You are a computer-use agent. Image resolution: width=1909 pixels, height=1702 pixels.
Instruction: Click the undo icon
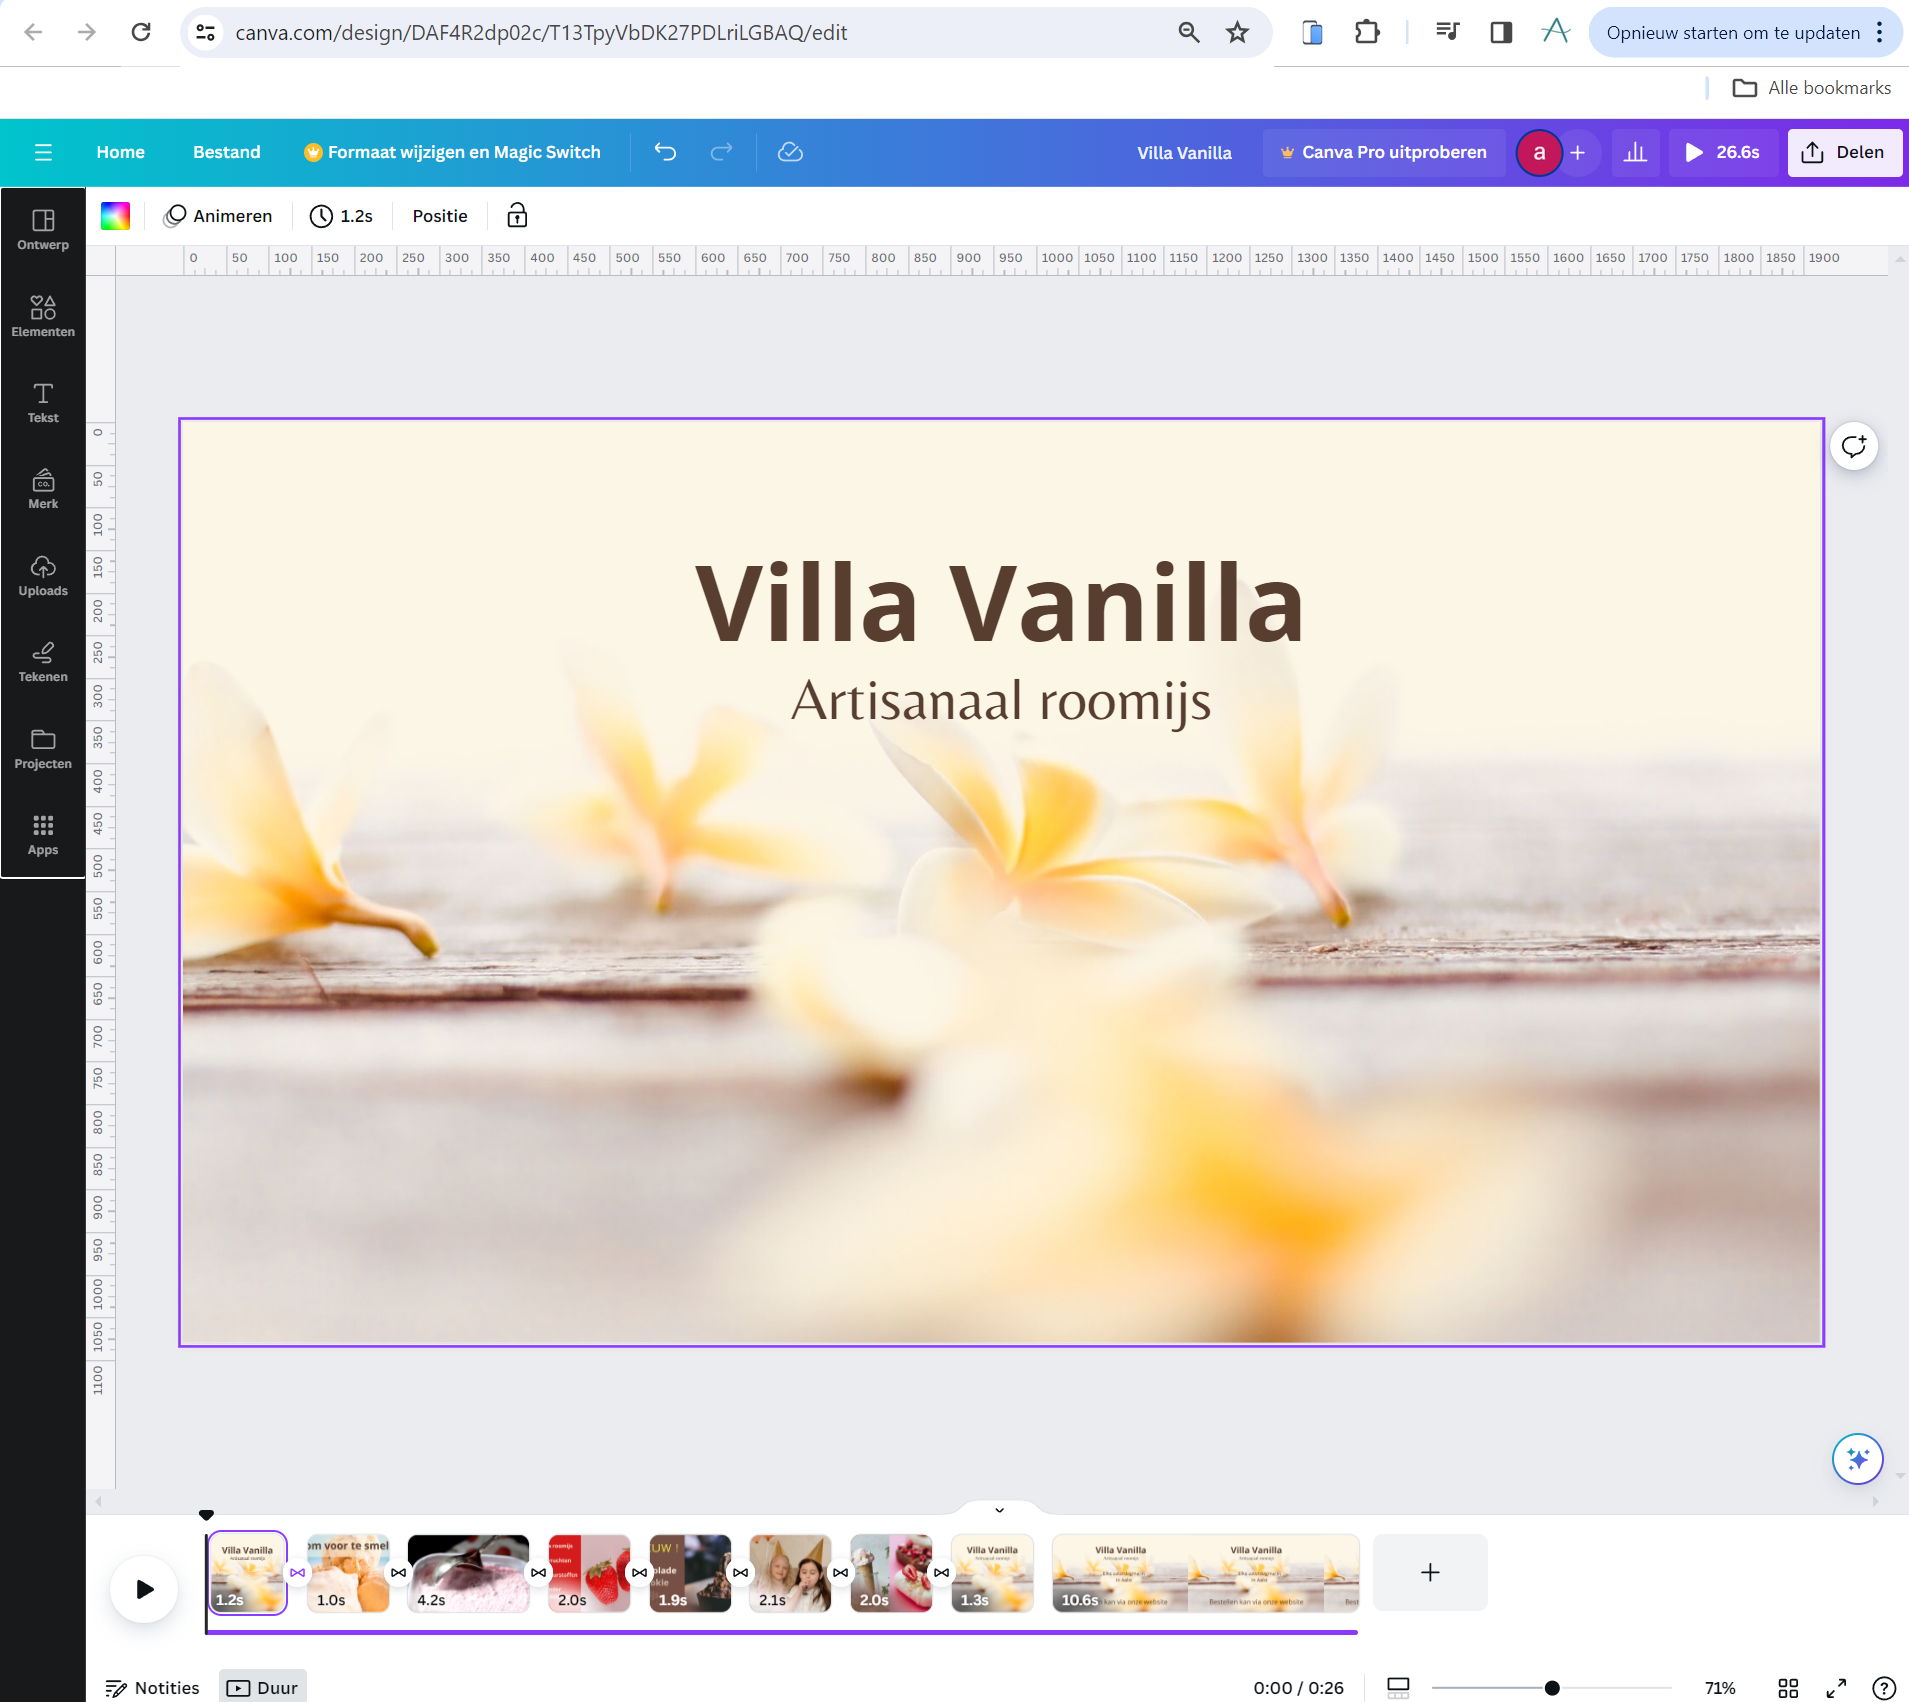click(664, 152)
